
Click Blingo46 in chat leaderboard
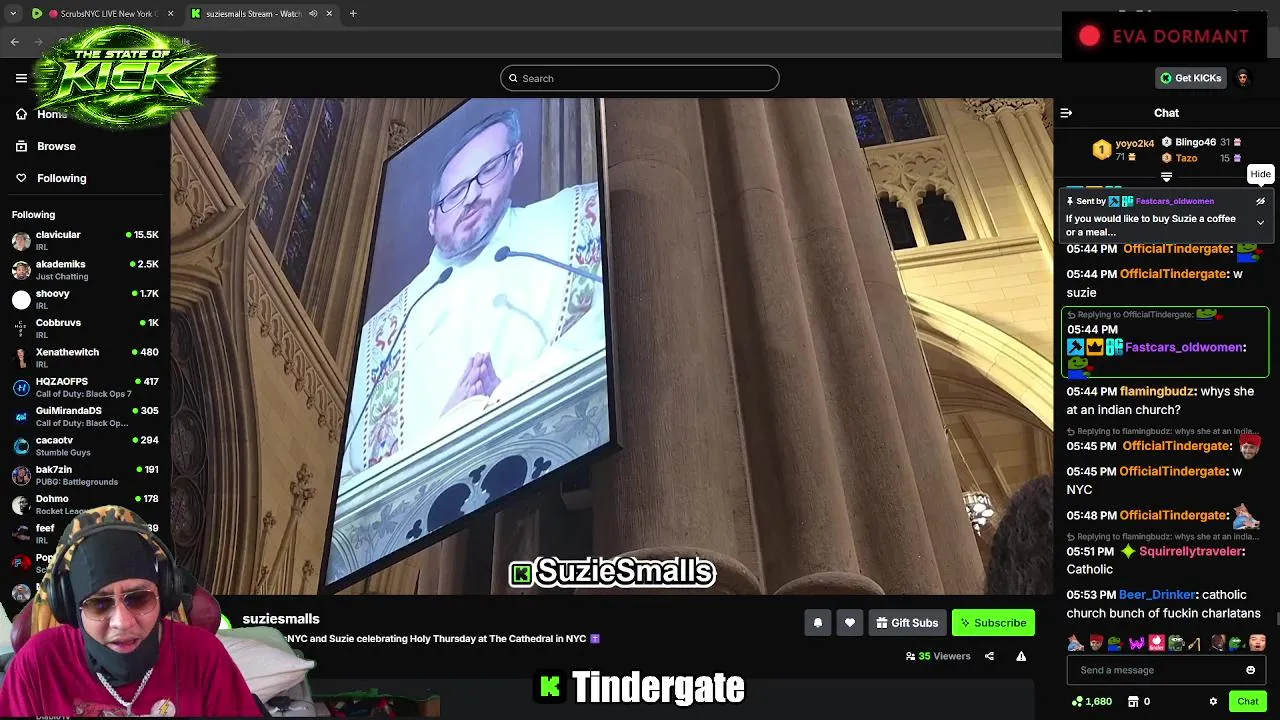coord(1195,142)
